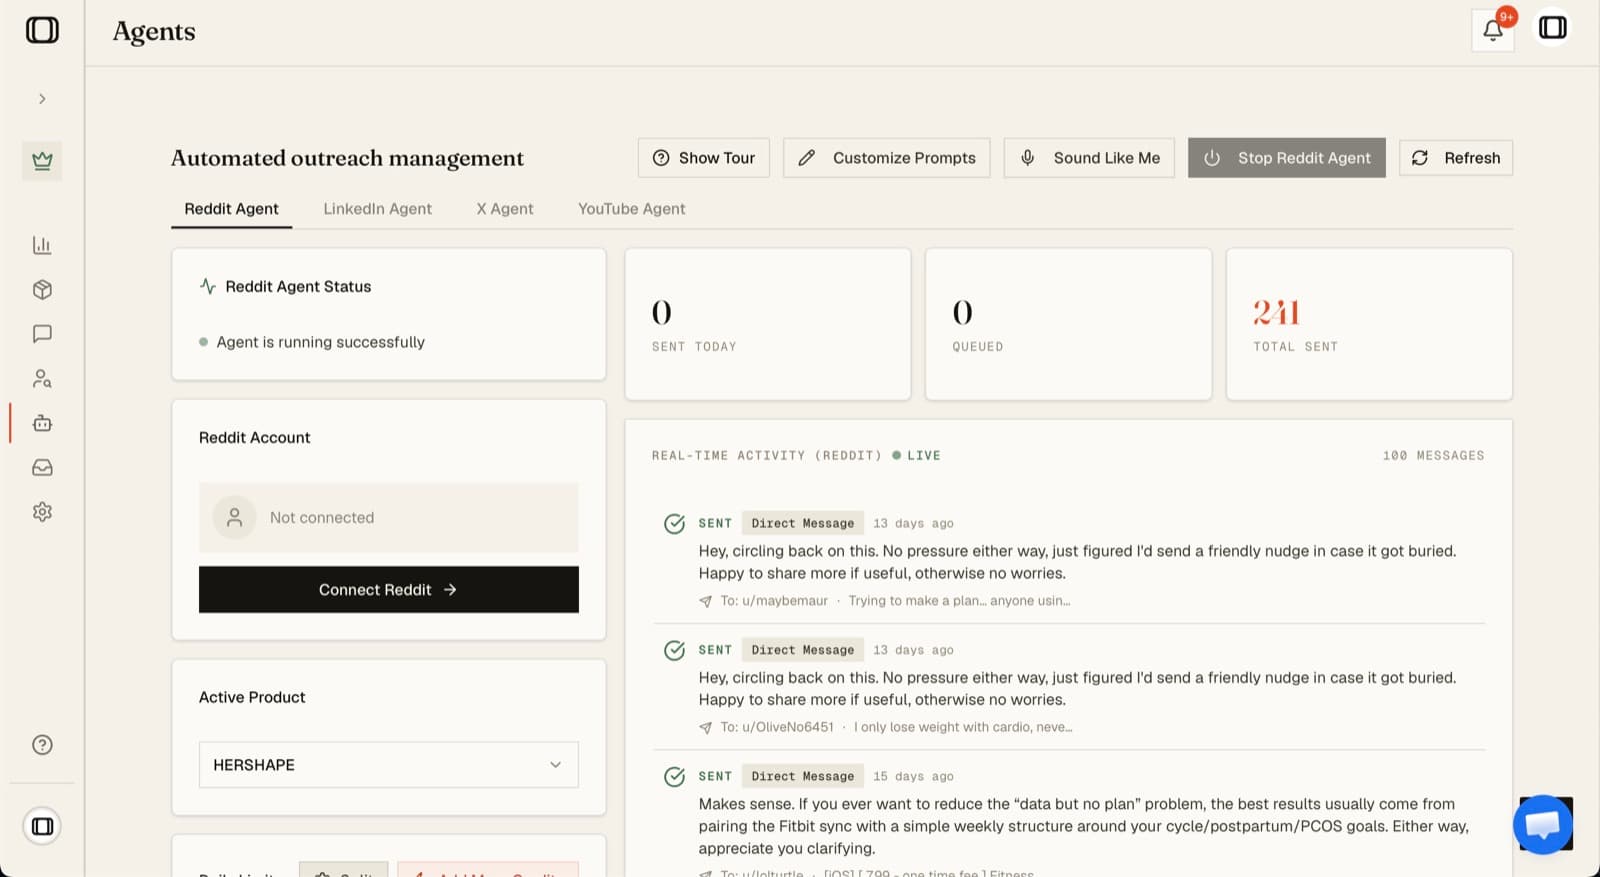Open the live chat support widget
Screen dimensions: 1600x877
[1543, 825]
